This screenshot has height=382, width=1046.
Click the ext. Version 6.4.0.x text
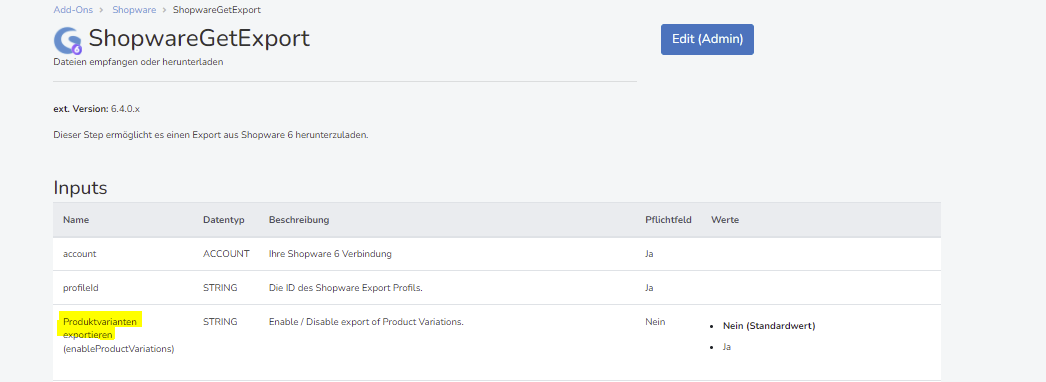(96, 108)
